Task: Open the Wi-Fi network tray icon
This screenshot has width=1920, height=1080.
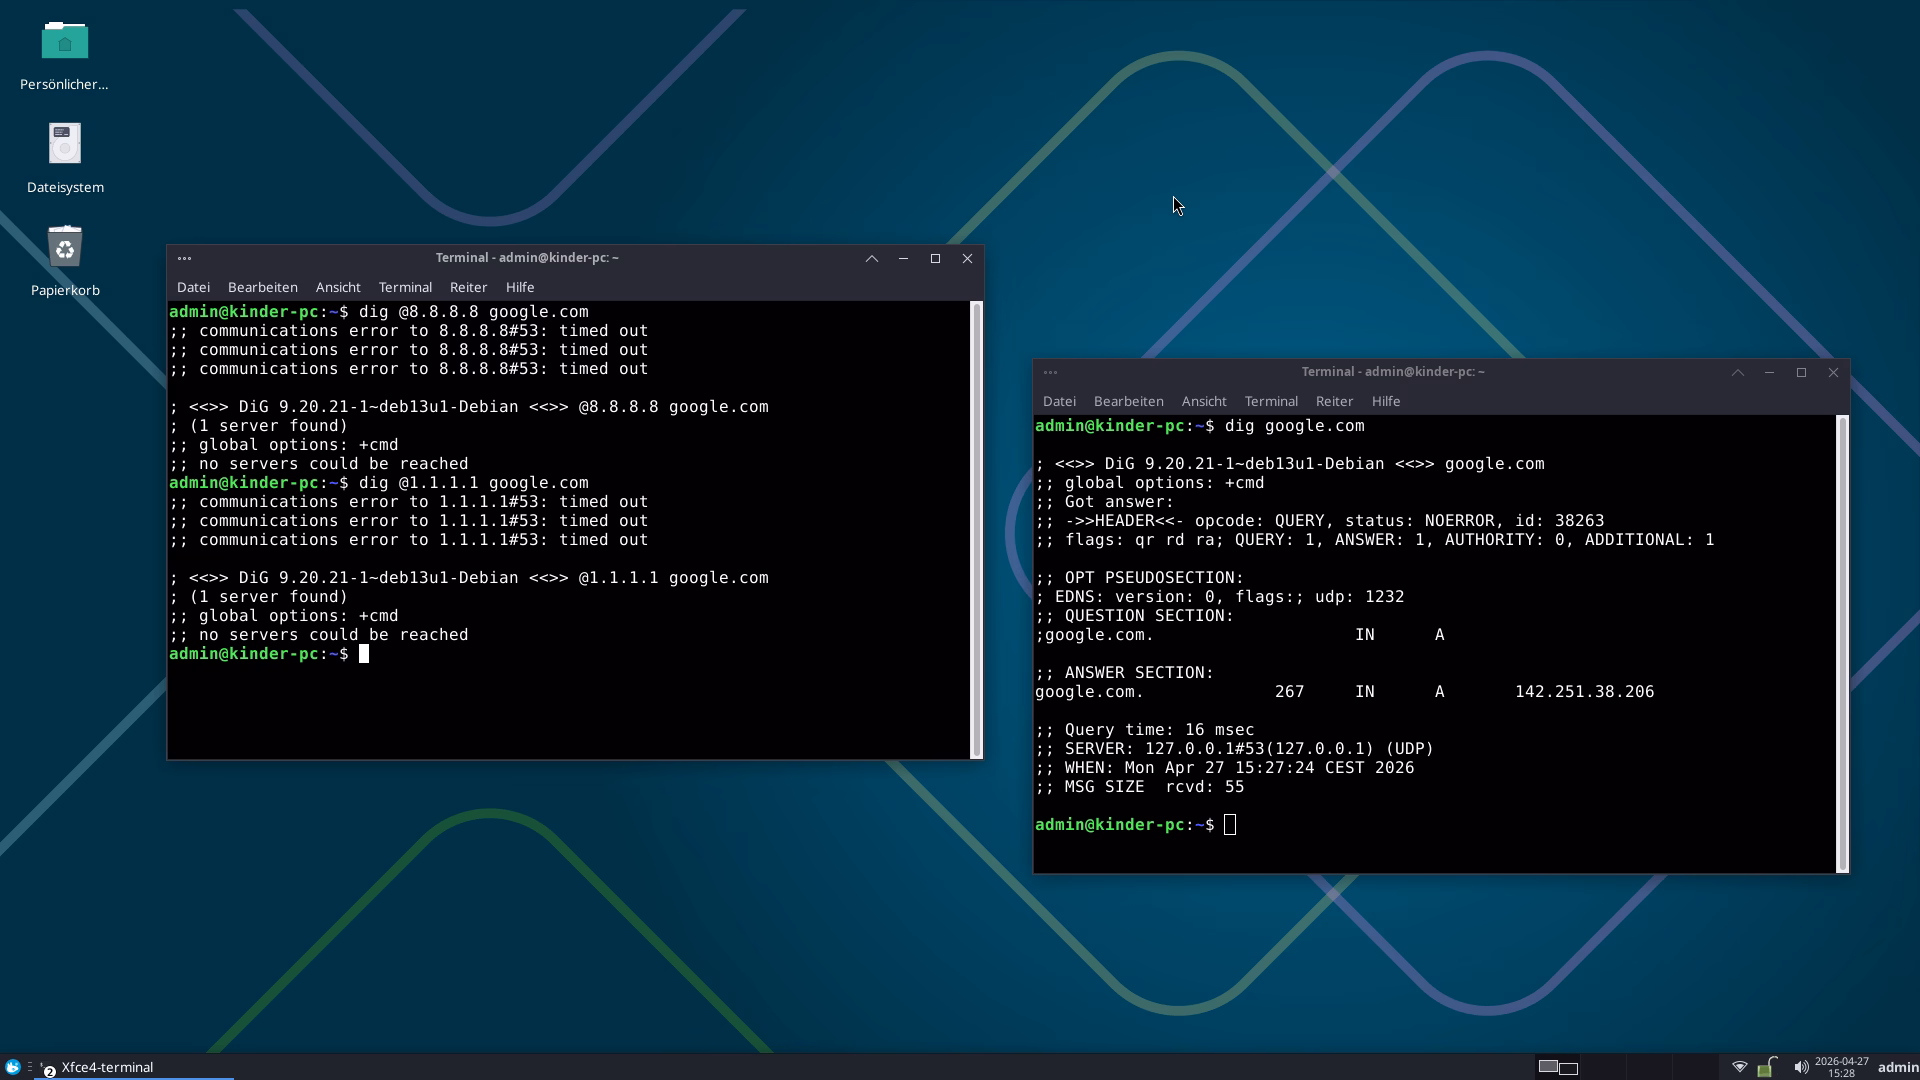Action: (x=1740, y=1067)
